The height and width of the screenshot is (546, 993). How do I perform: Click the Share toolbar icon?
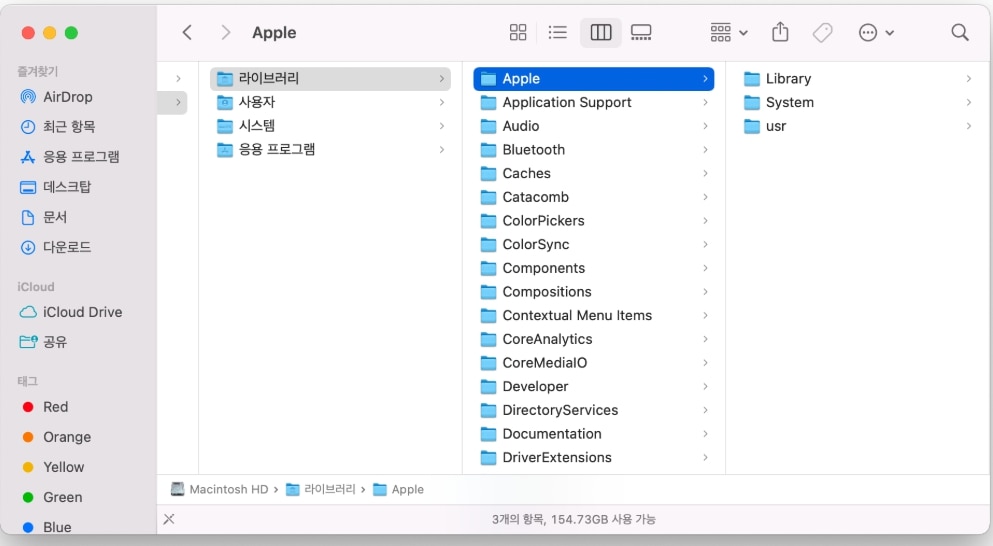click(780, 32)
